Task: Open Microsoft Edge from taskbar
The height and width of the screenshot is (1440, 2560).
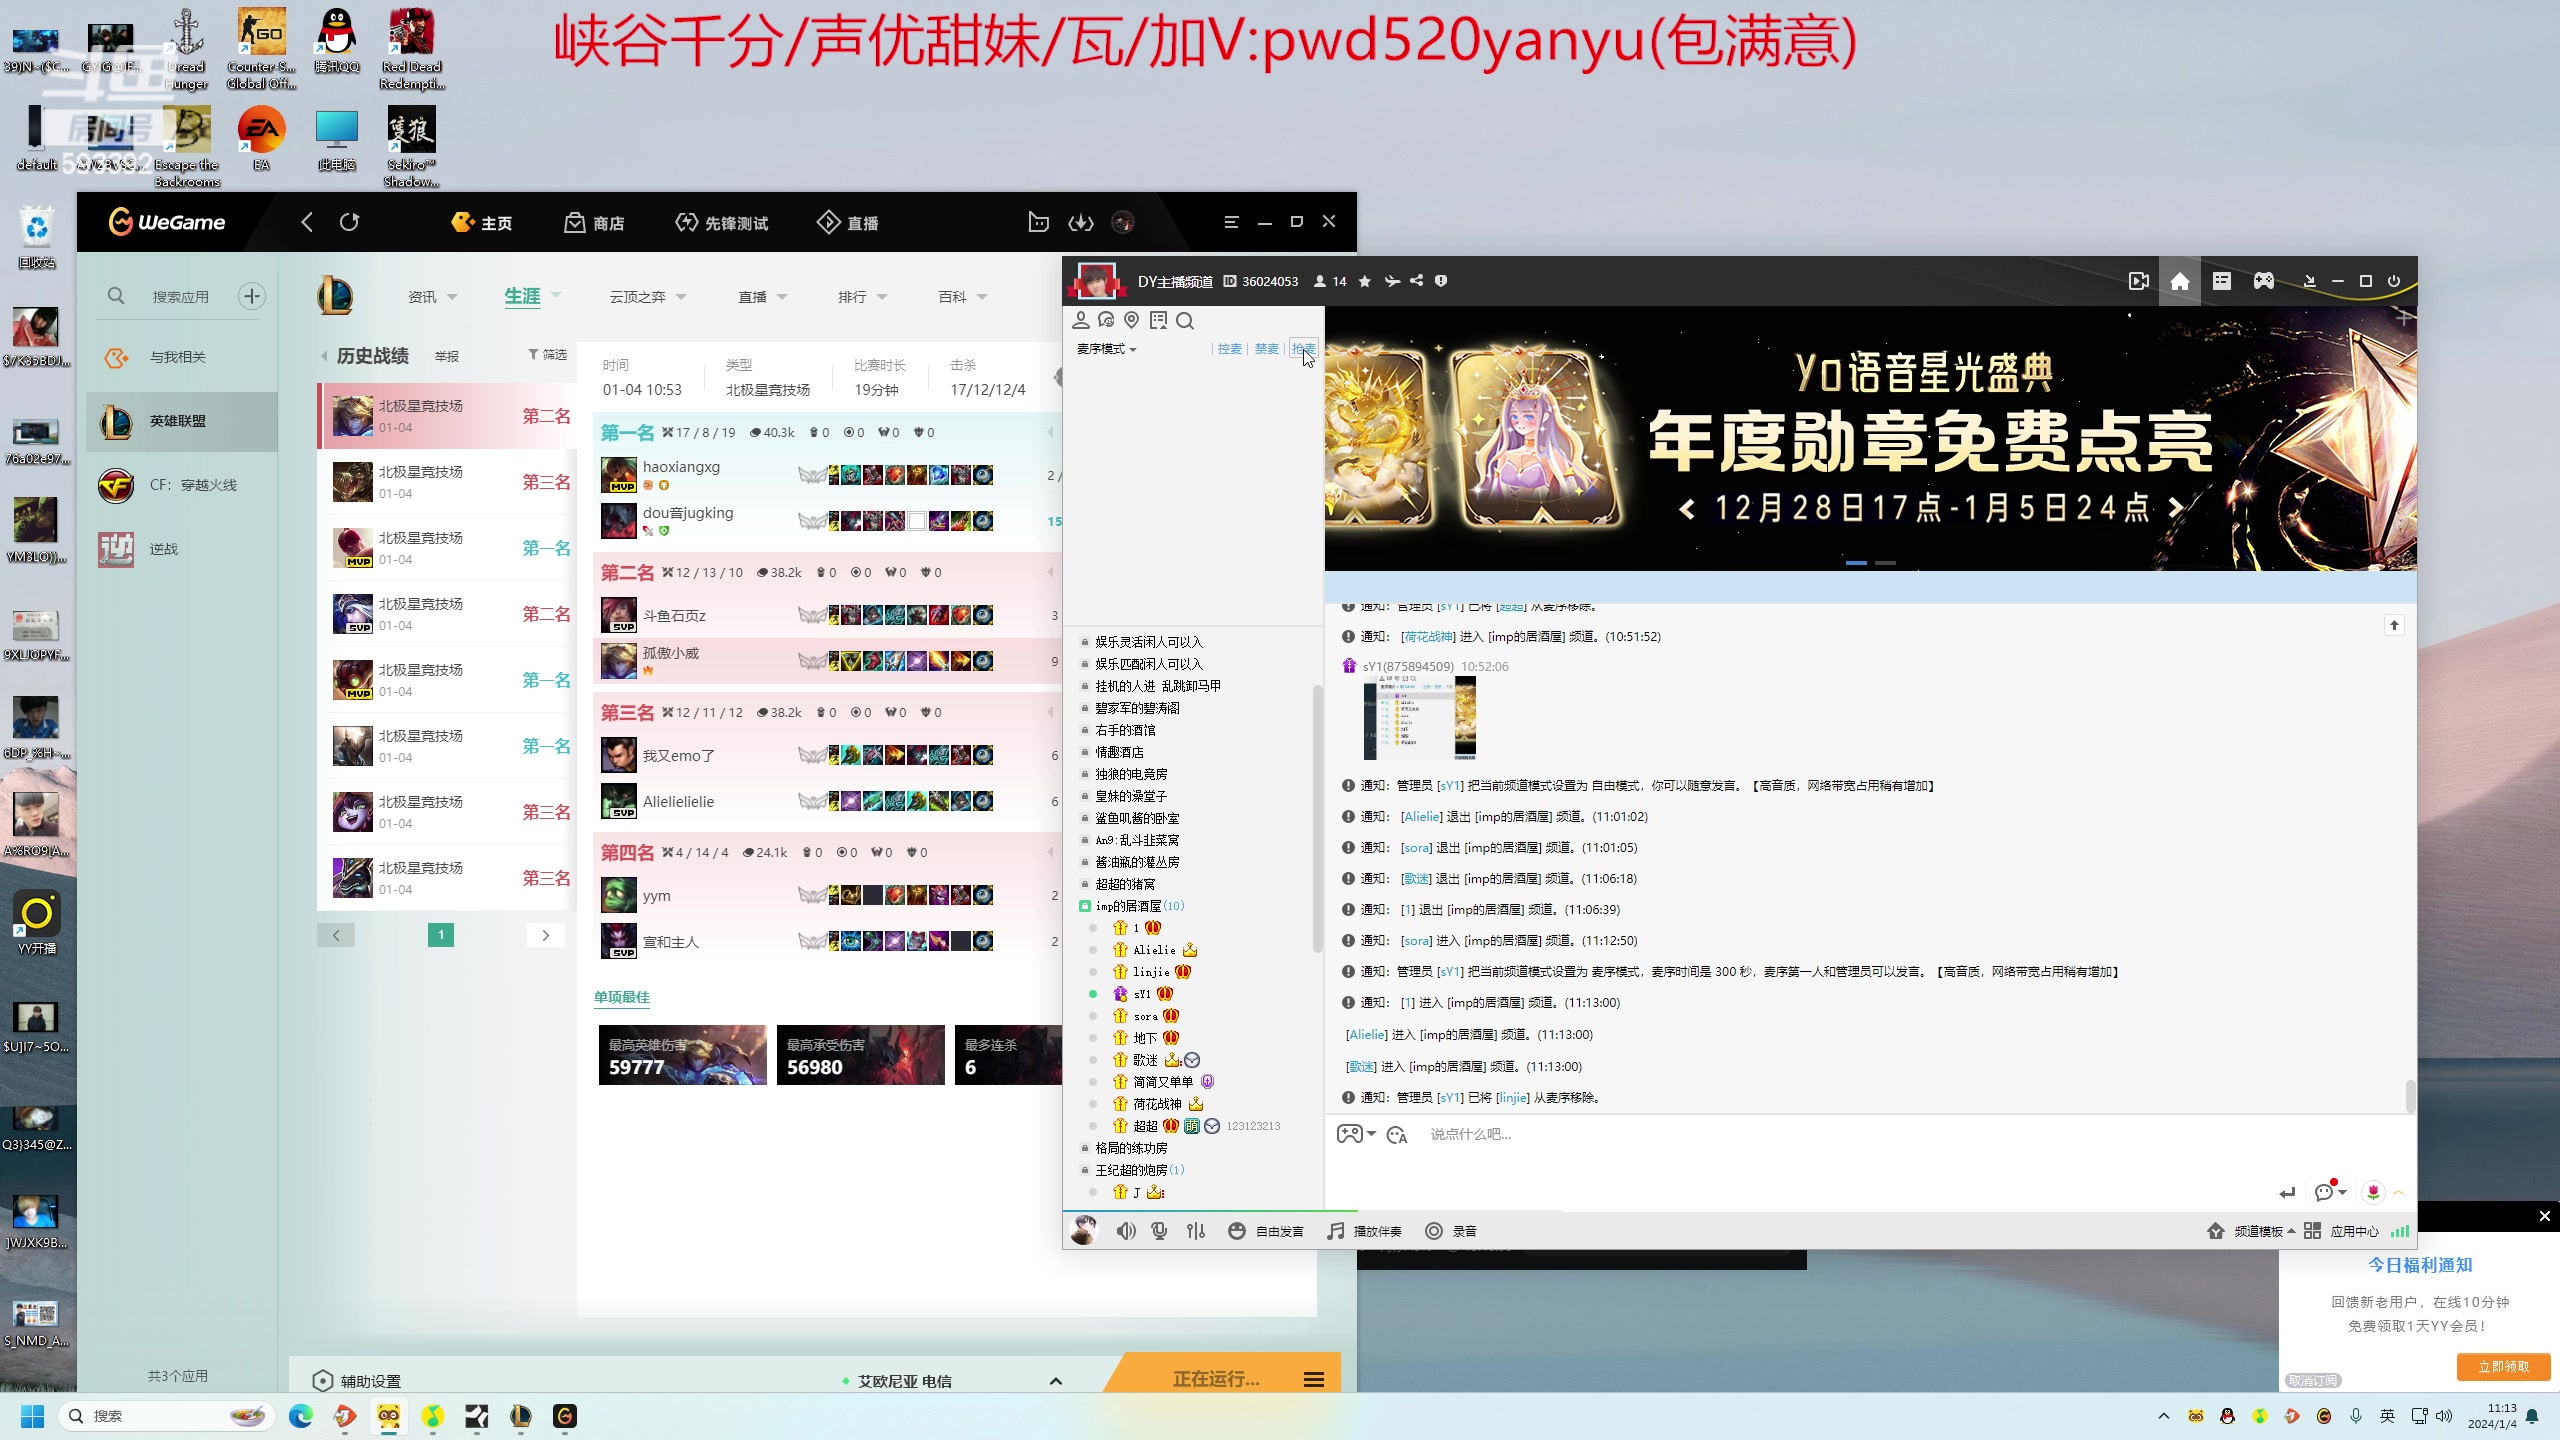Action: 301,1416
